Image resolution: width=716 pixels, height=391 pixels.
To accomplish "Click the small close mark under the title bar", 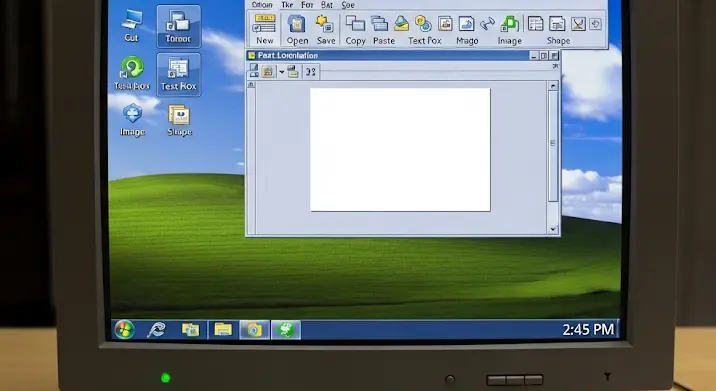I will pos(555,66).
